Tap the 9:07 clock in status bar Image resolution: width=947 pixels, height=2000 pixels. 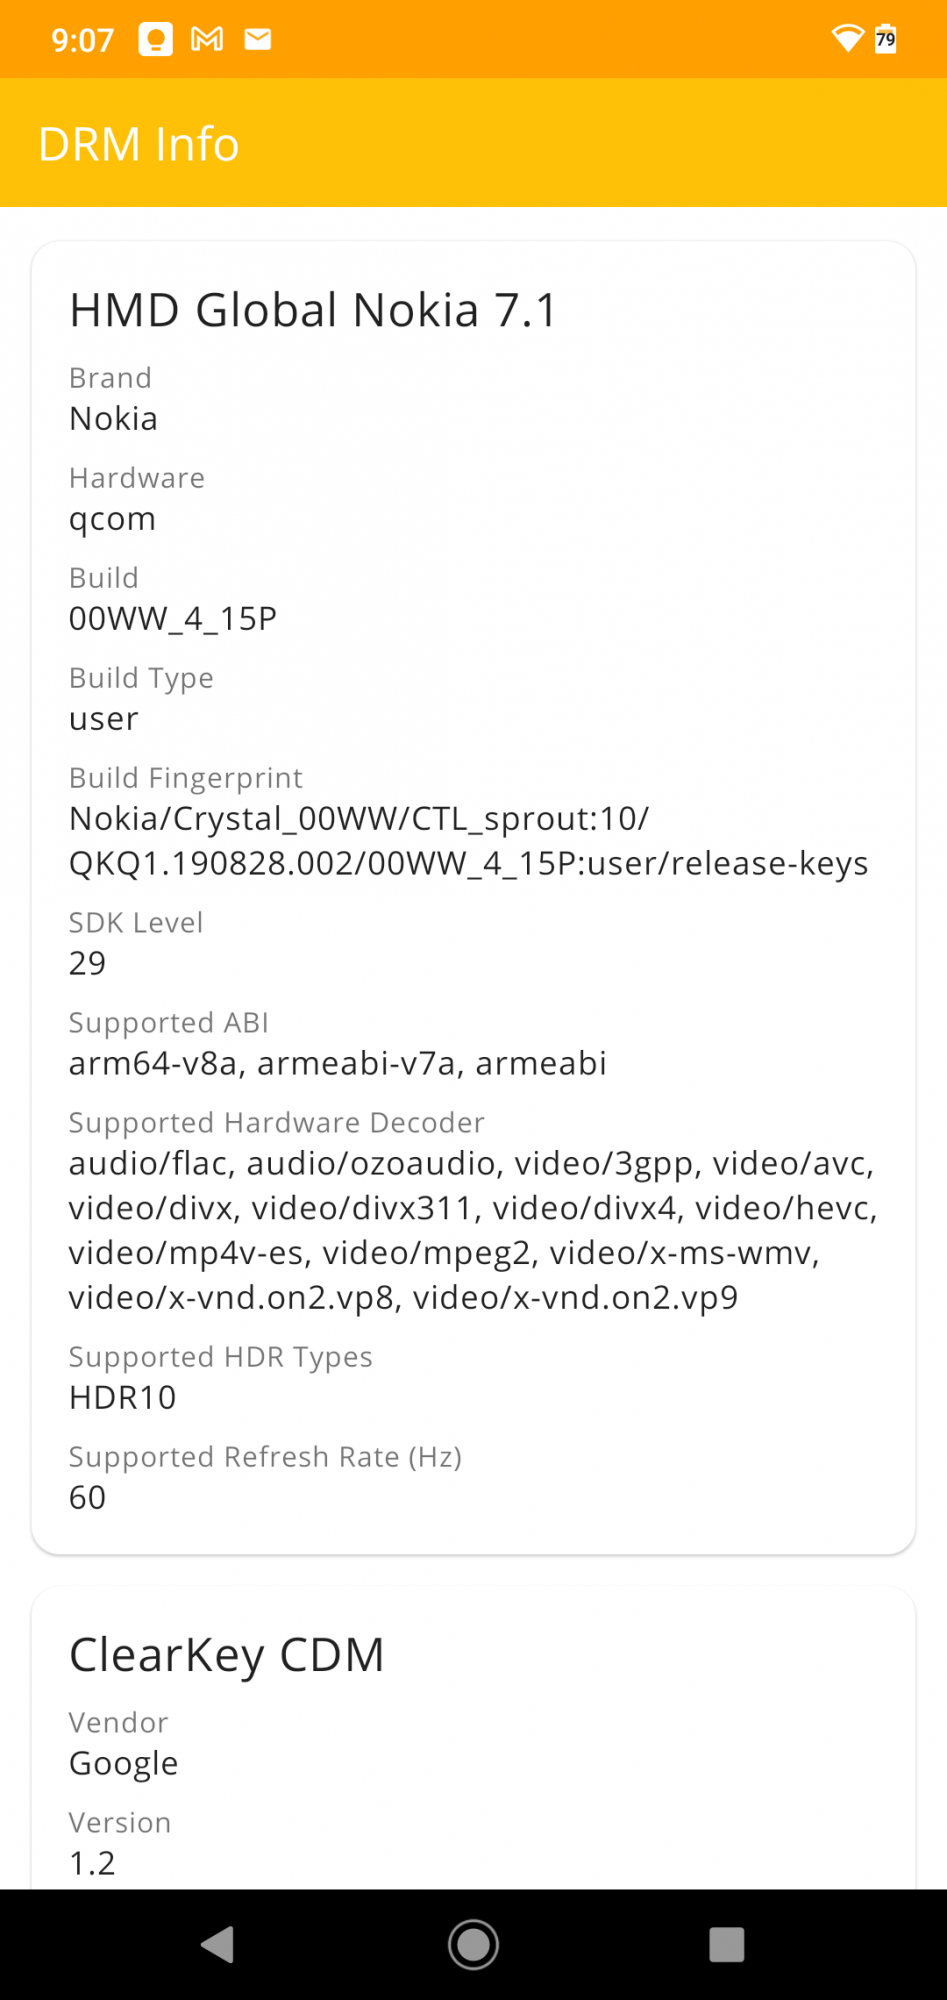[82, 40]
